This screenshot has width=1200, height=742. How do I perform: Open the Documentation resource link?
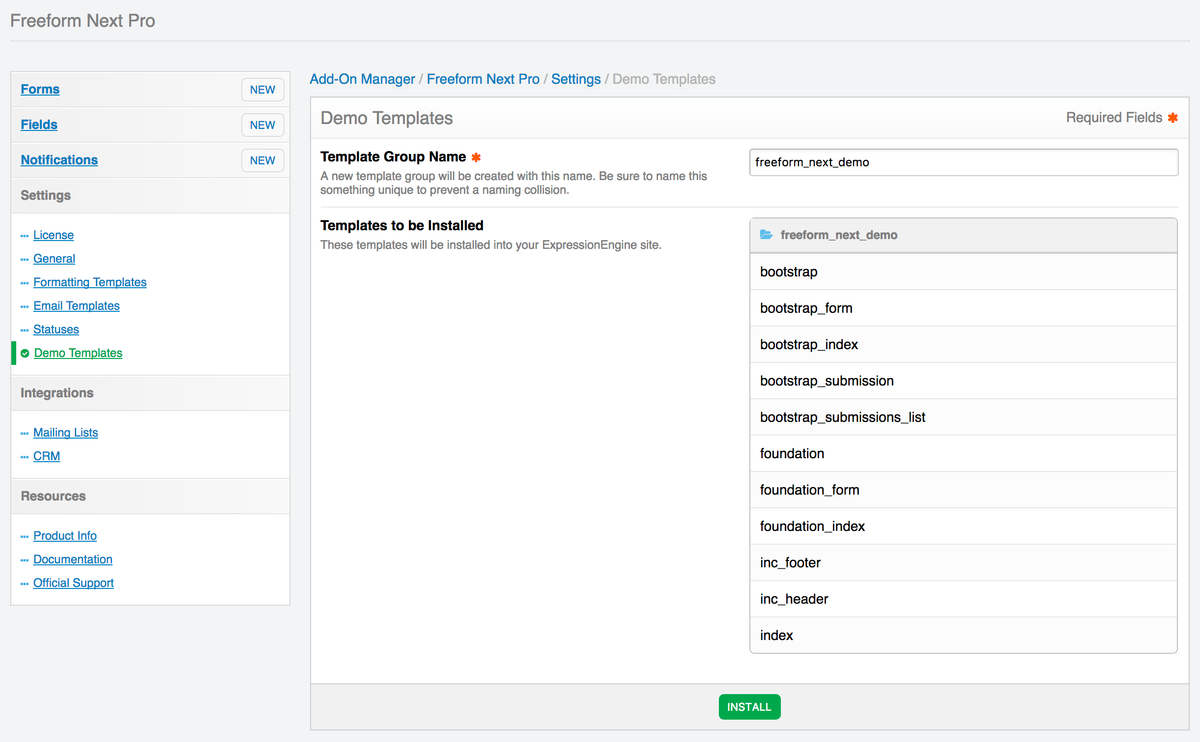click(73, 559)
